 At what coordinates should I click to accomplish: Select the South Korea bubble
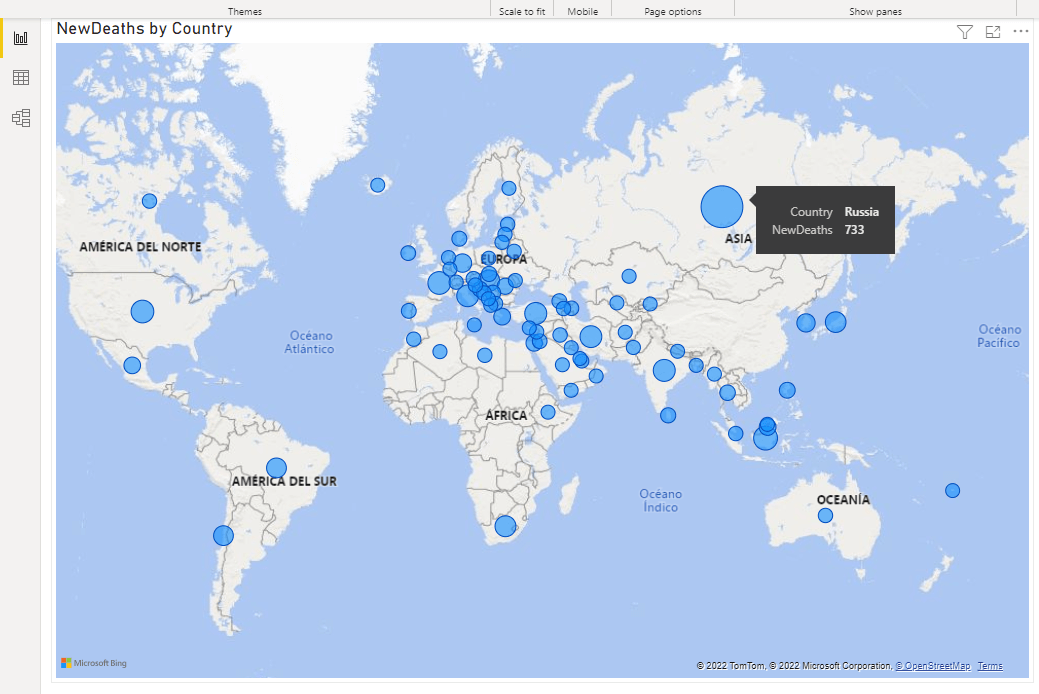coord(806,323)
